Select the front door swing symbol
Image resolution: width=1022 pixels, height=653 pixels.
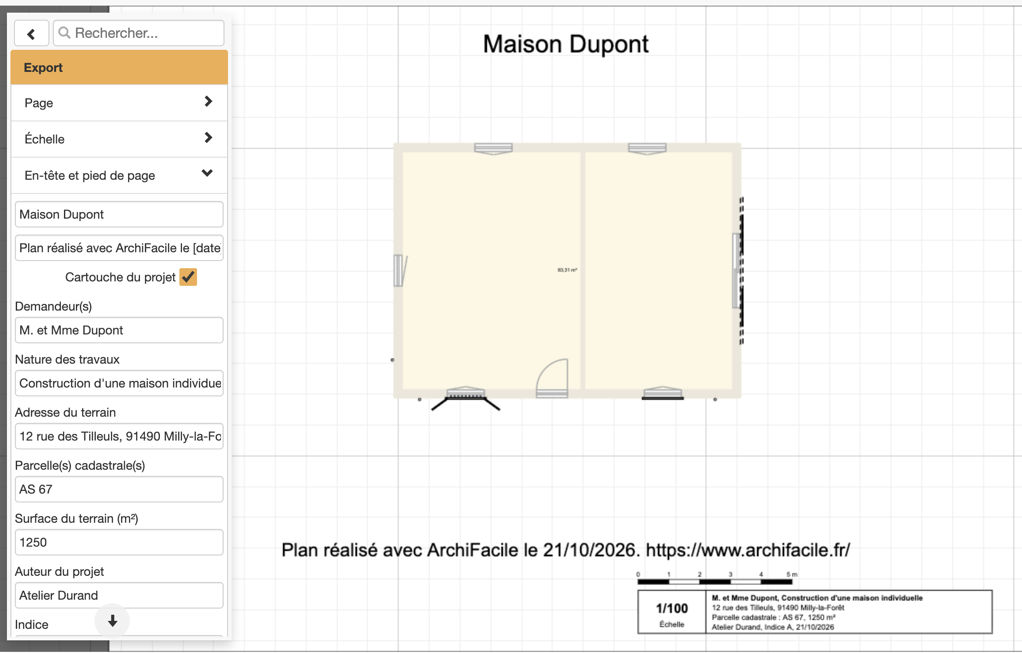[551, 378]
